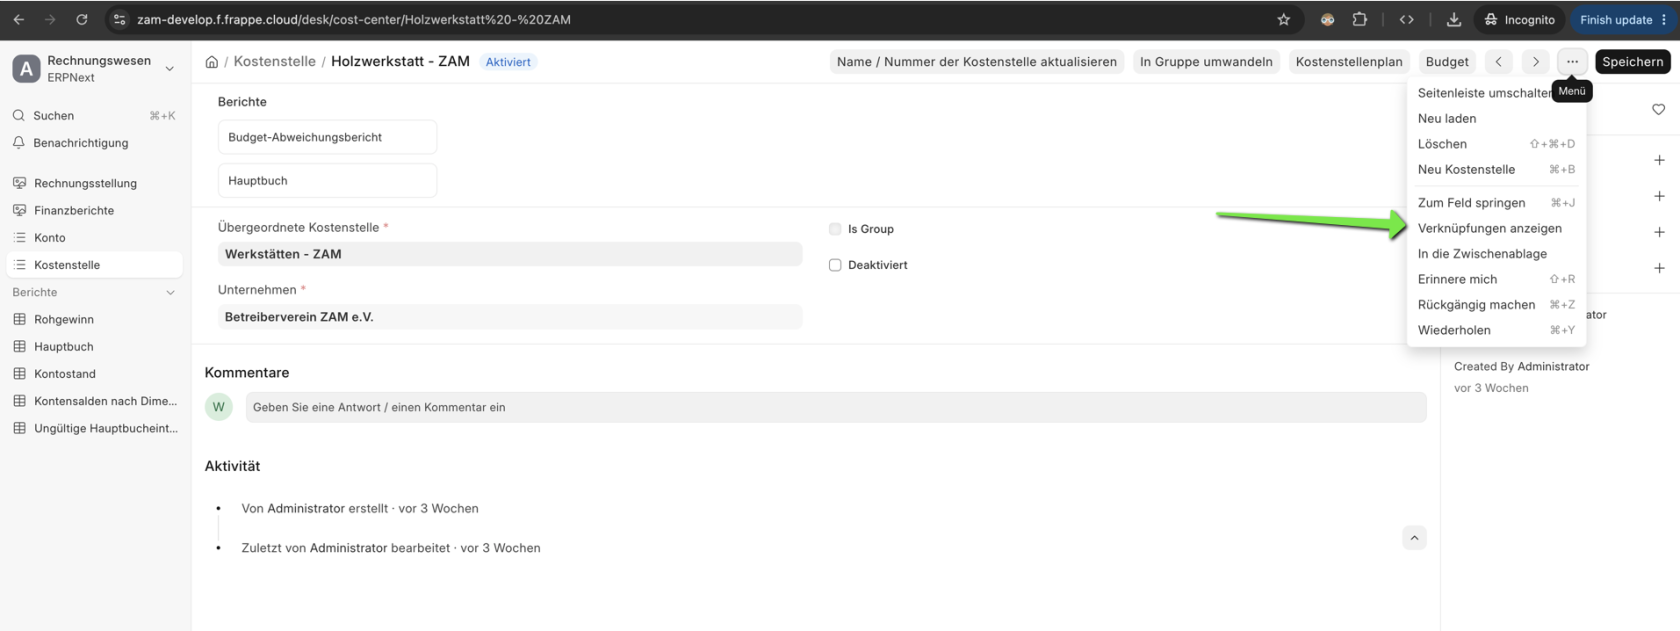
Task: Click the second plus icon in the right sidebar
Action: point(1659,196)
